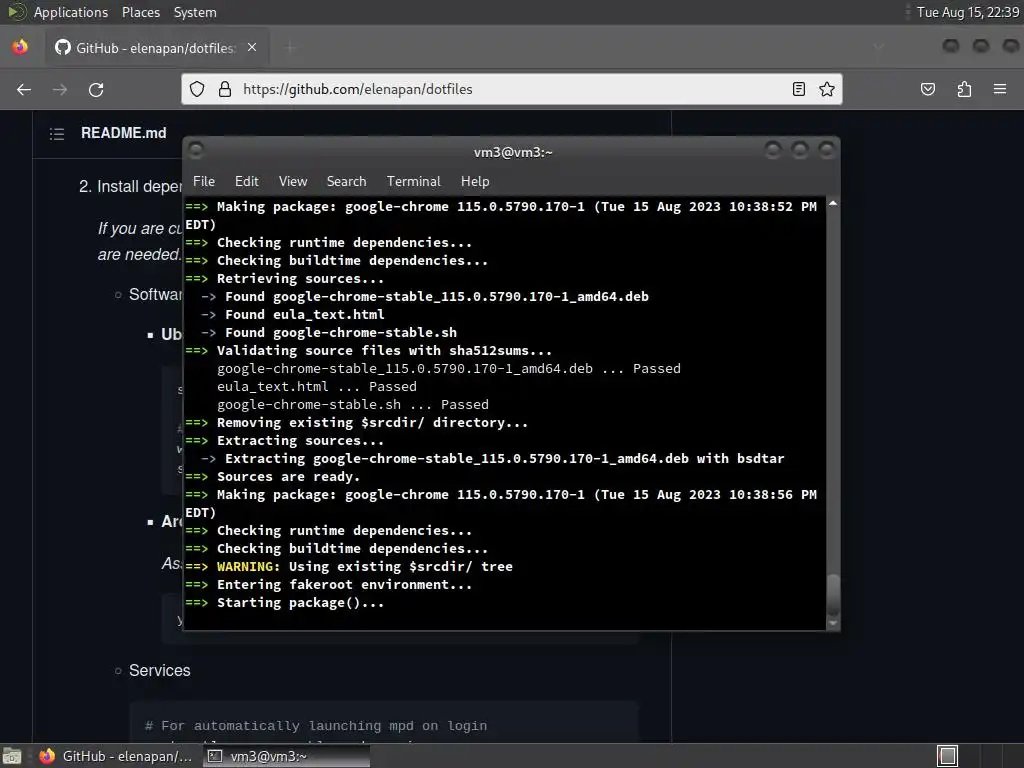The image size is (1024, 768).
Task: Open the Terminal menu
Action: (413, 182)
